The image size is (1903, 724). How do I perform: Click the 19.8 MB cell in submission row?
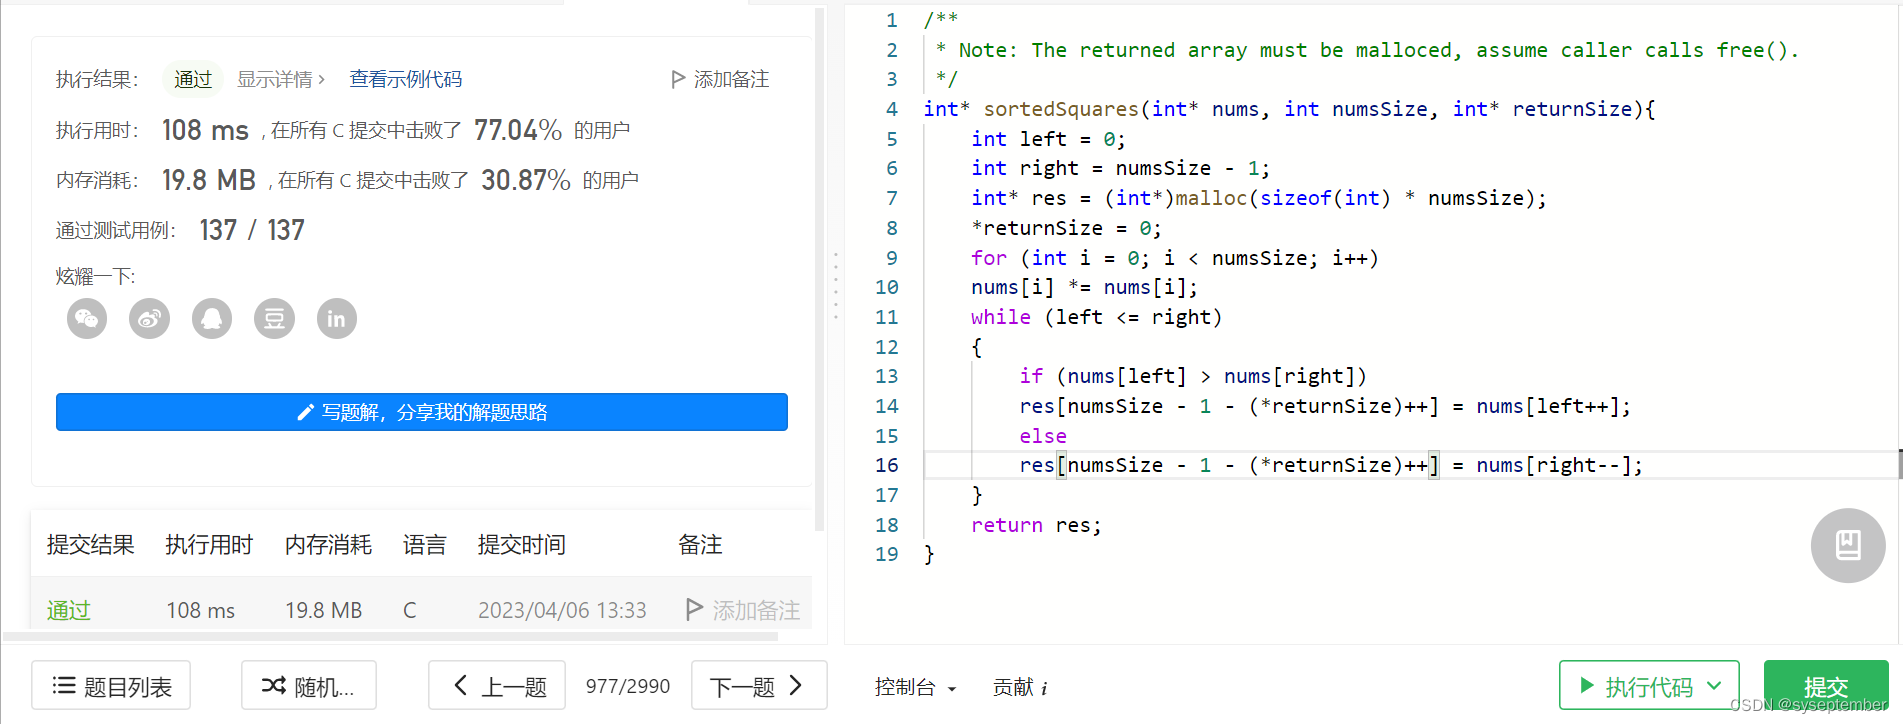[x=324, y=610]
